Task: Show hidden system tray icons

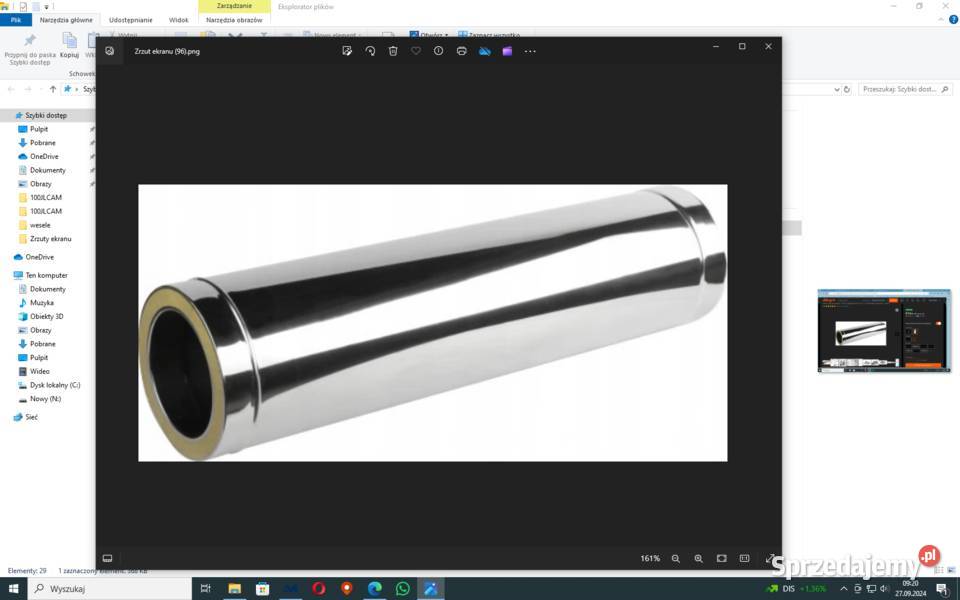Action: [x=843, y=589]
